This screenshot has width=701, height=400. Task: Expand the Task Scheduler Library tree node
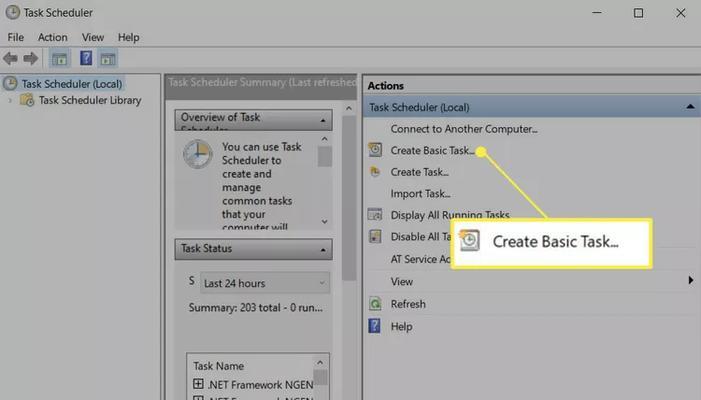click(x=10, y=100)
